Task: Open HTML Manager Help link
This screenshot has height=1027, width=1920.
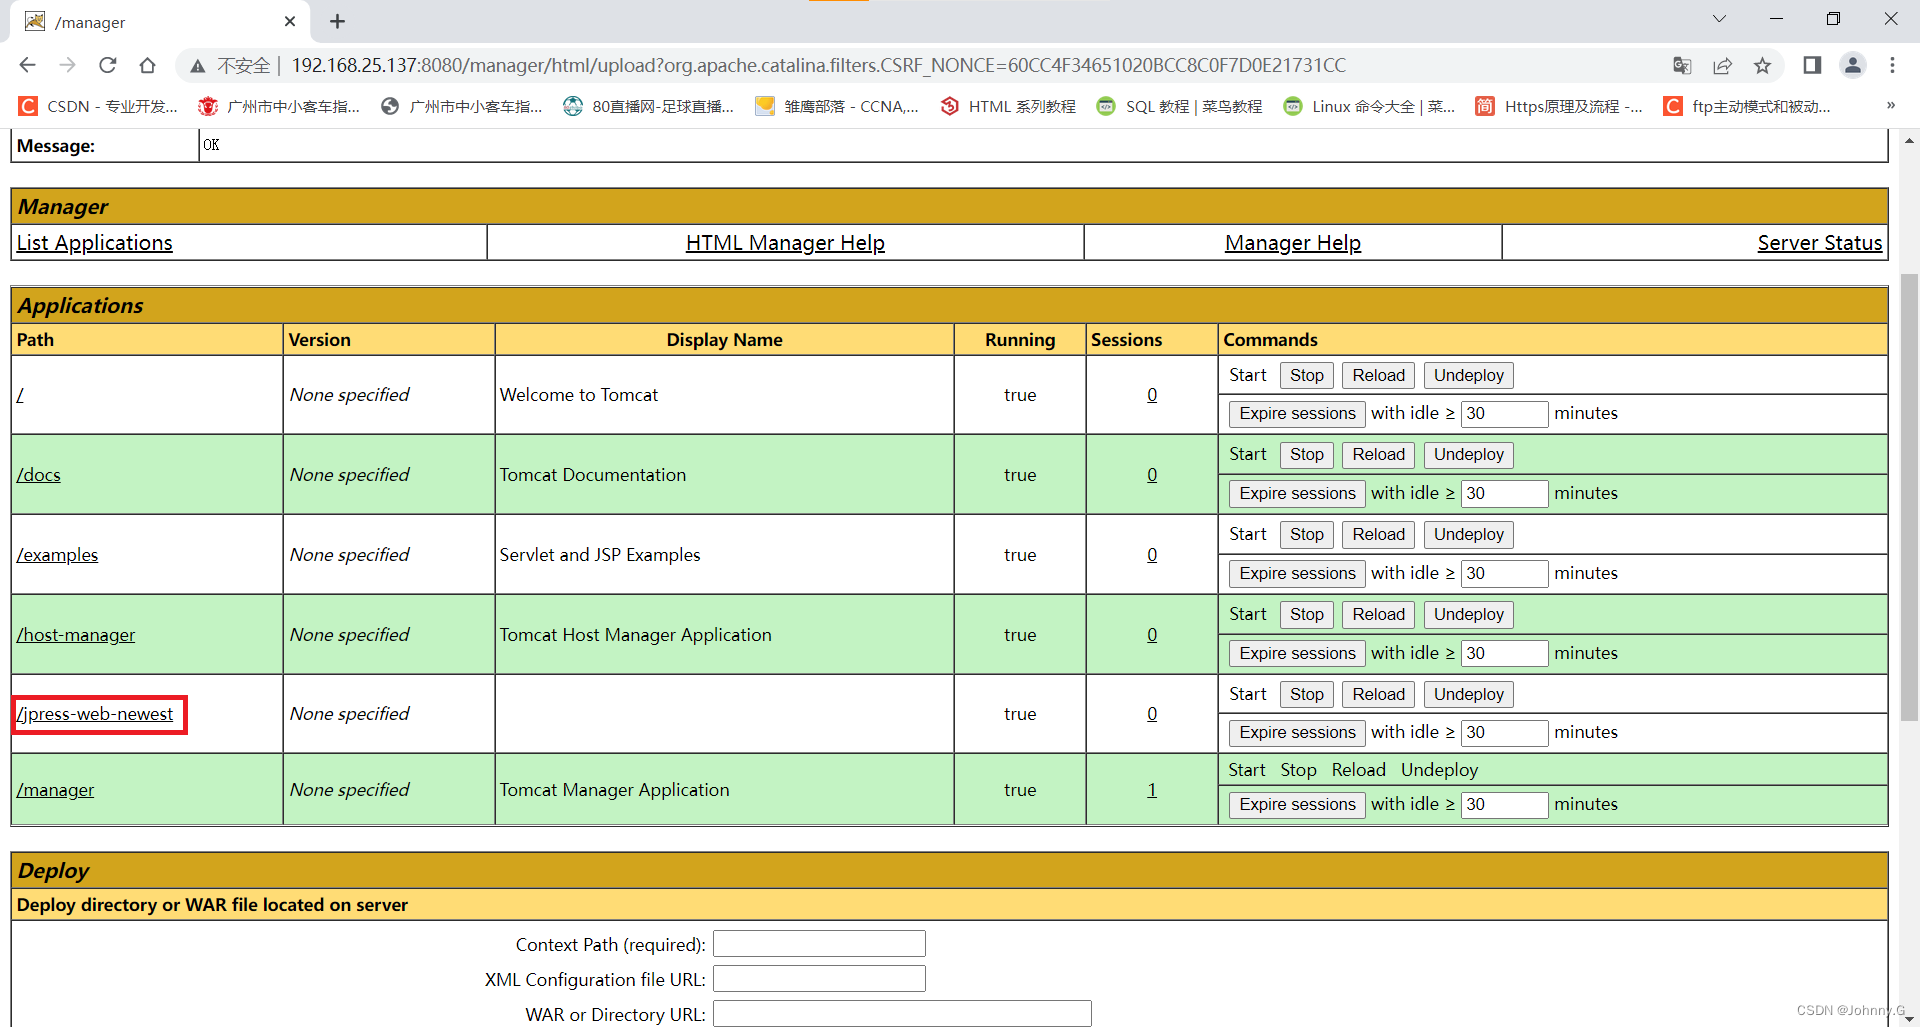Action: click(785, 243)
